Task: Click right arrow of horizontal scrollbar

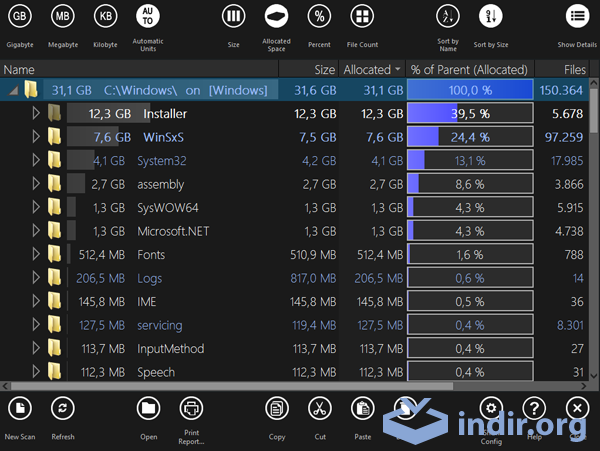Action: click(x=584, y=386)
